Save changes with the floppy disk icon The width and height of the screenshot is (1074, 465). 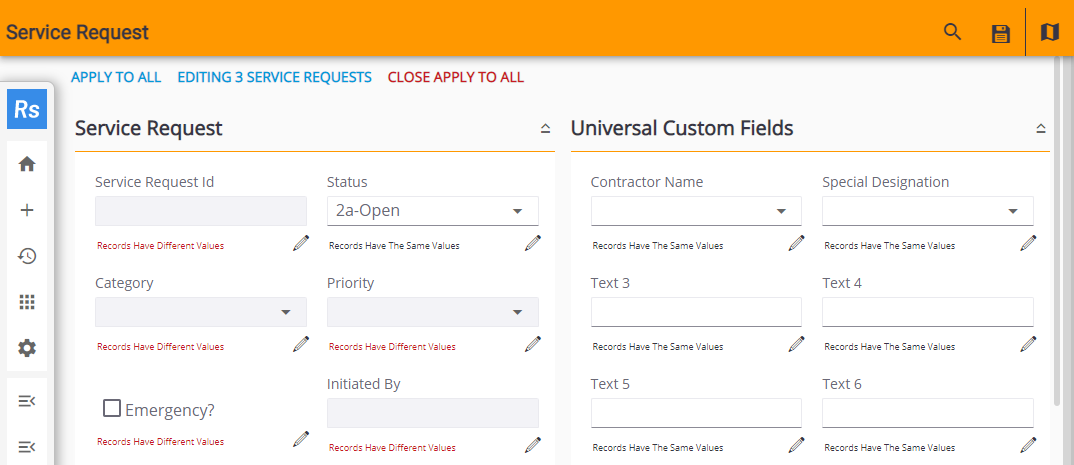click(1001, 33)
